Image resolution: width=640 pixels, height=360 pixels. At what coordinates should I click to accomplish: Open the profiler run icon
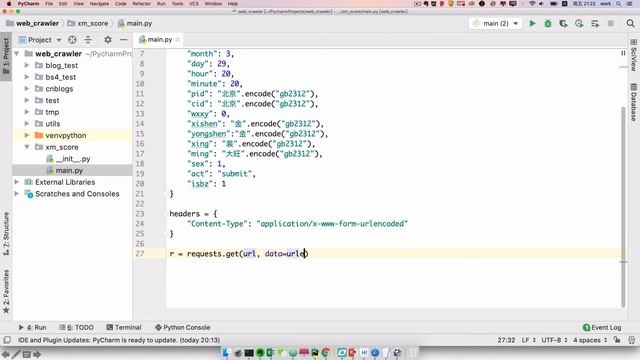pos(579,24)
